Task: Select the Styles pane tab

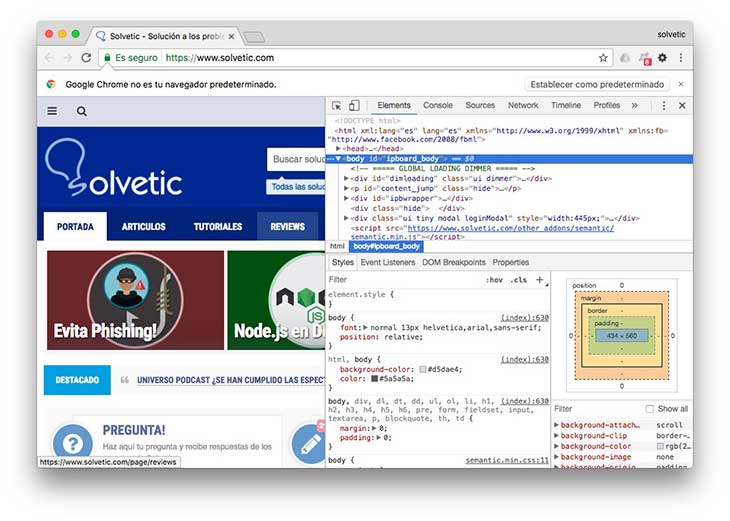Action: click(x=343, y=262)
